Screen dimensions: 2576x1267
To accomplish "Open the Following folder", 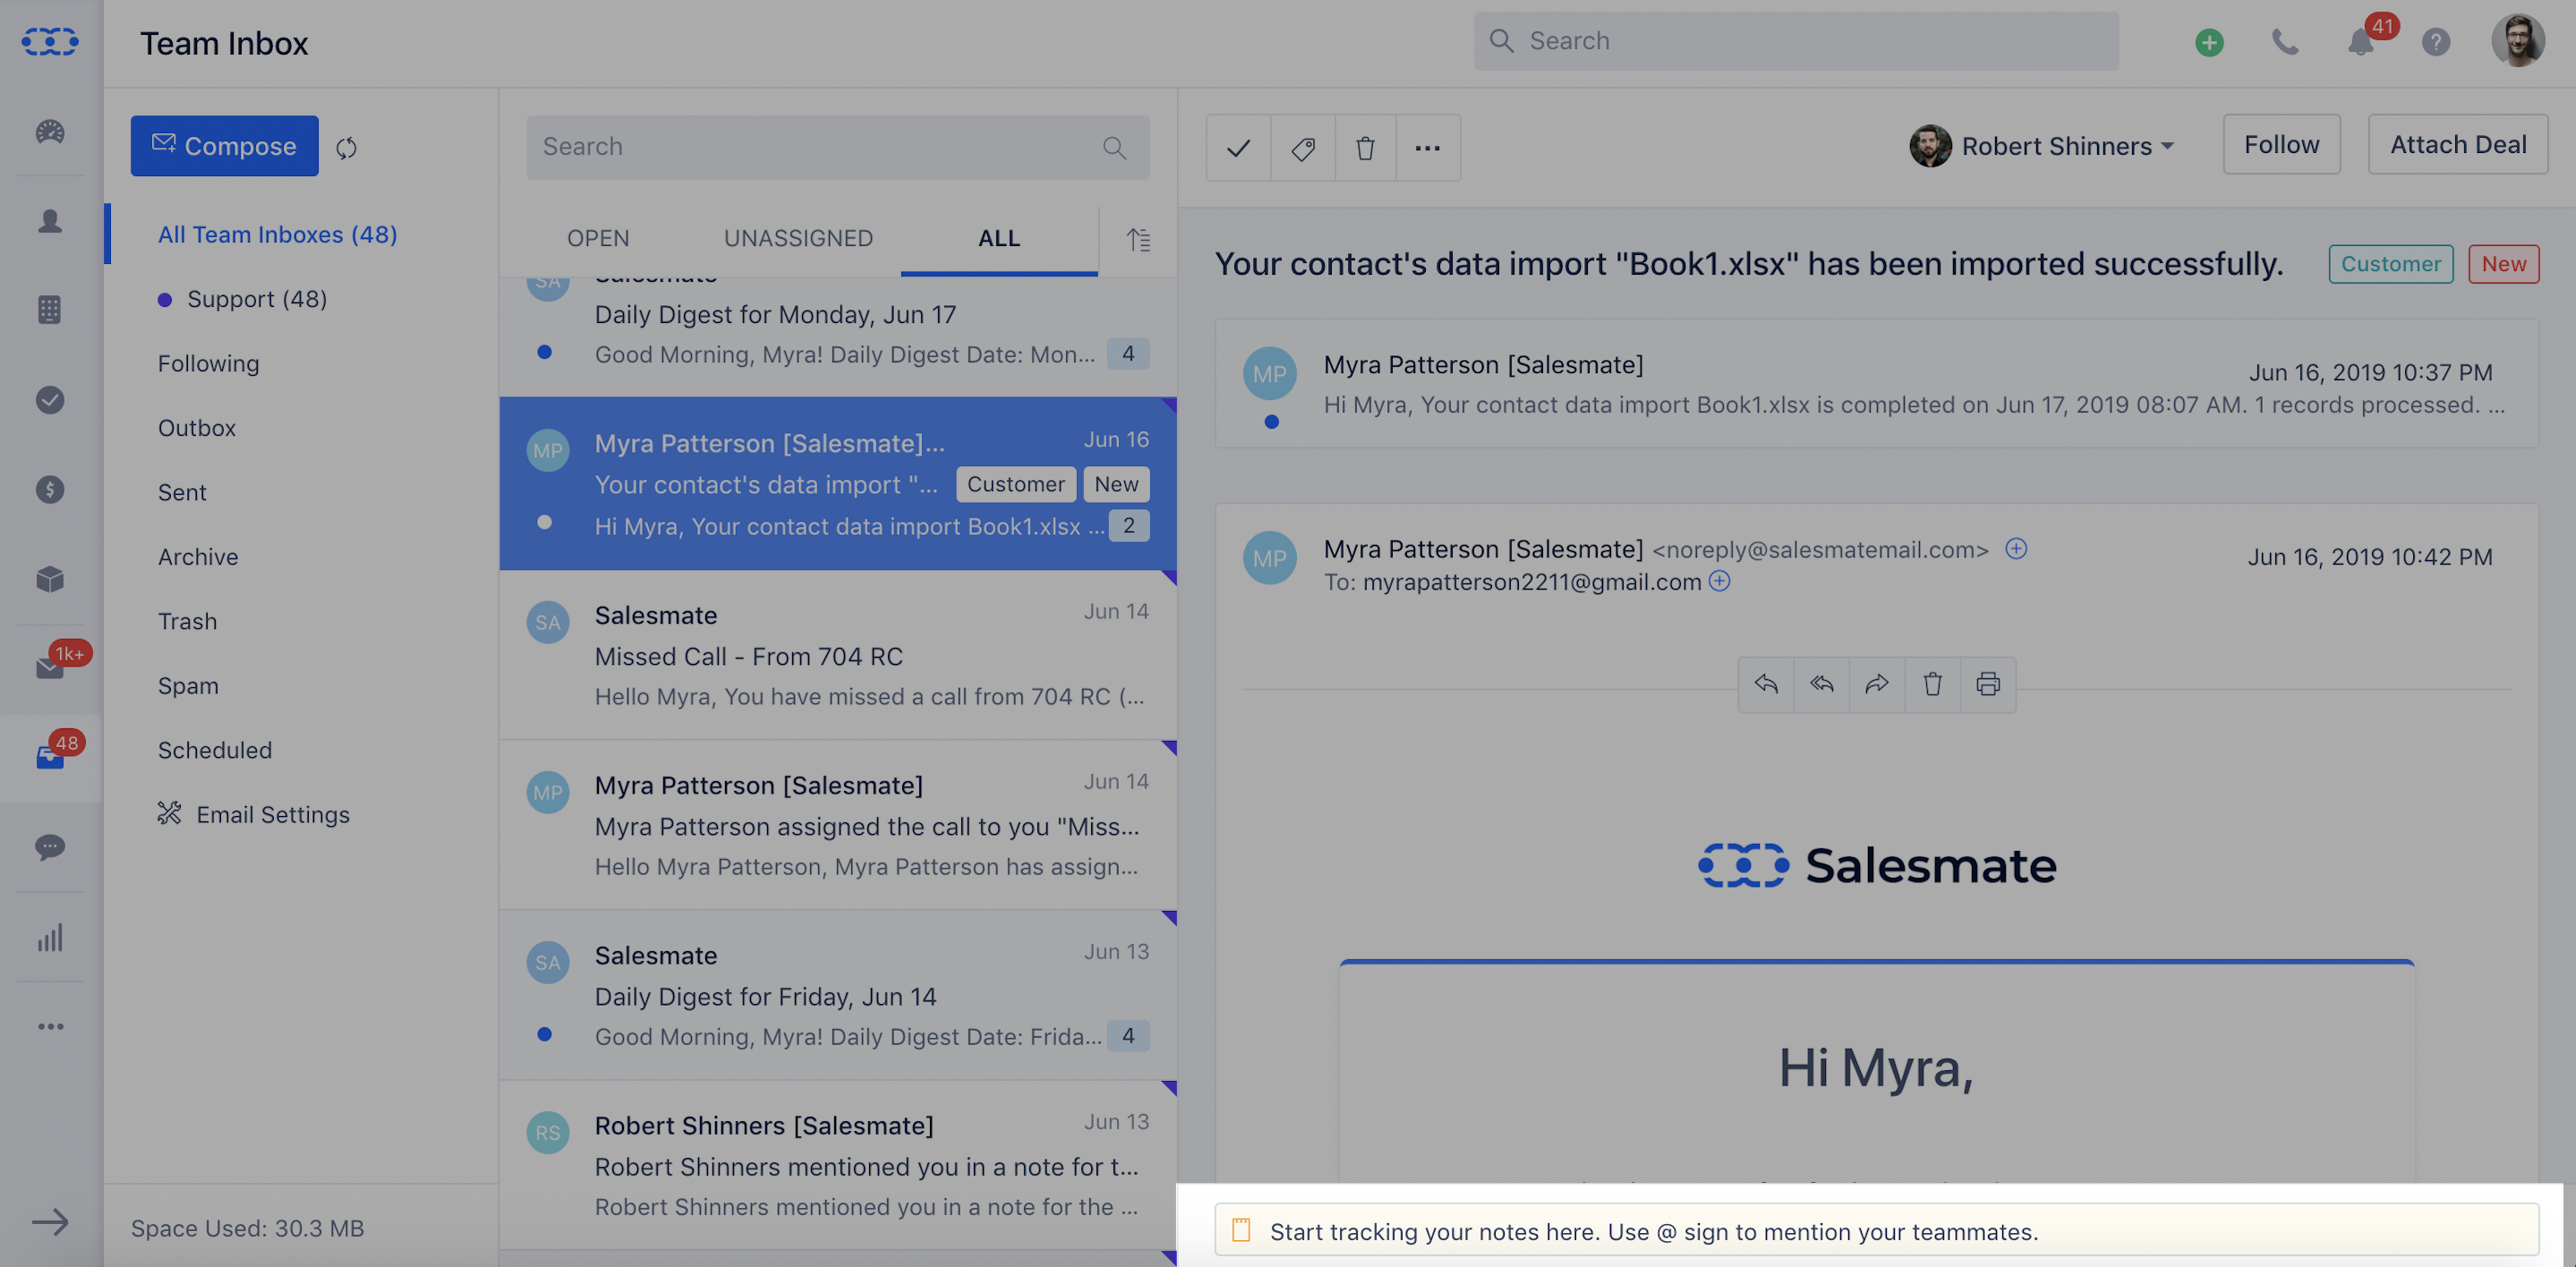I will pyautogui.click(x=208, y=363).
